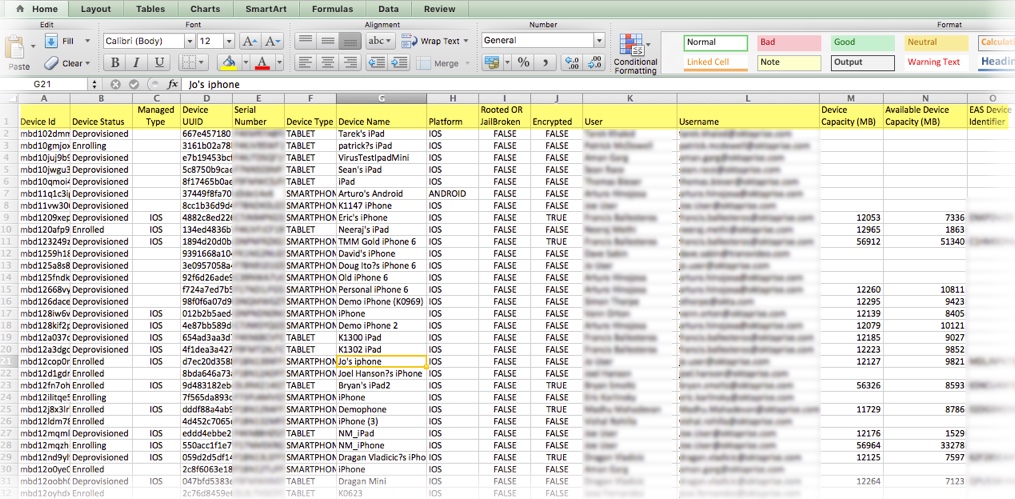Image resolution: width=1015 pixels, height=499 pixels.
Task: Open the SmartArt ribbon tab
Action: 270,9
